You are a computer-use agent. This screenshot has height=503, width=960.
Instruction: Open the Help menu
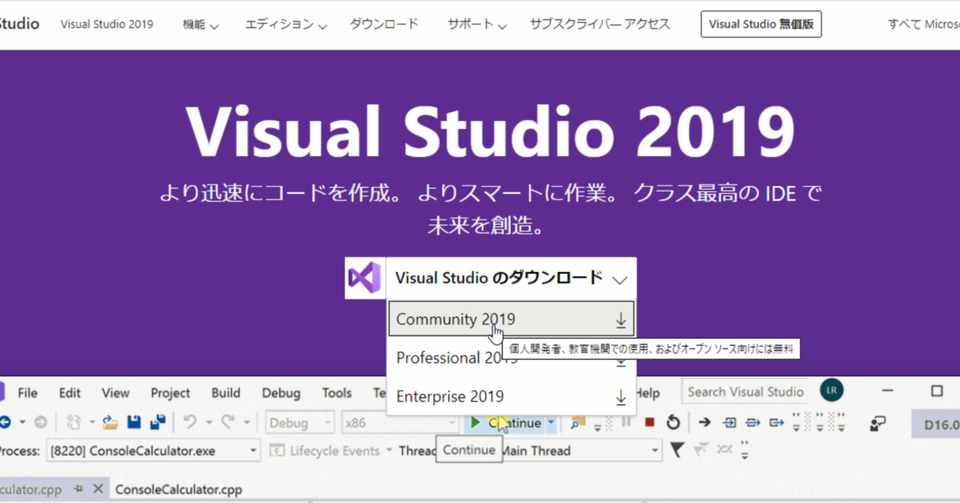648,393
